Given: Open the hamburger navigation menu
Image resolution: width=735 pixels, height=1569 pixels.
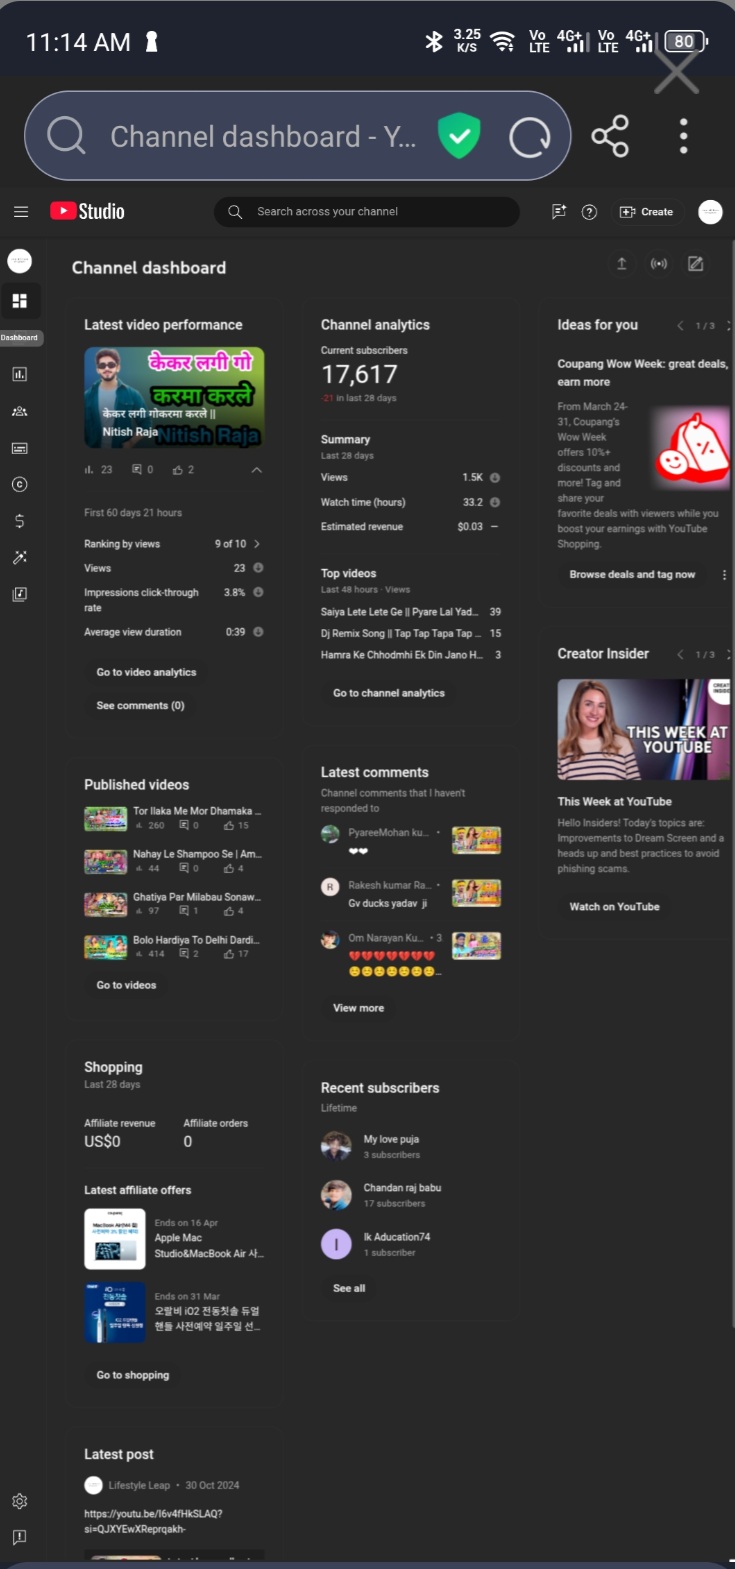Looking at the screenshot, I should [20, 212].
